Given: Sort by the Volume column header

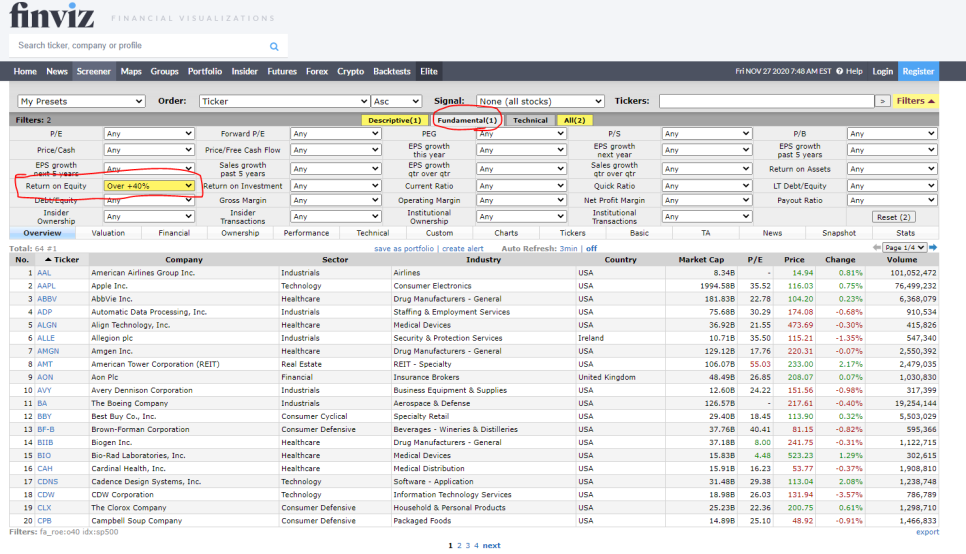Looking at the screenshot, I should [902, 259].
